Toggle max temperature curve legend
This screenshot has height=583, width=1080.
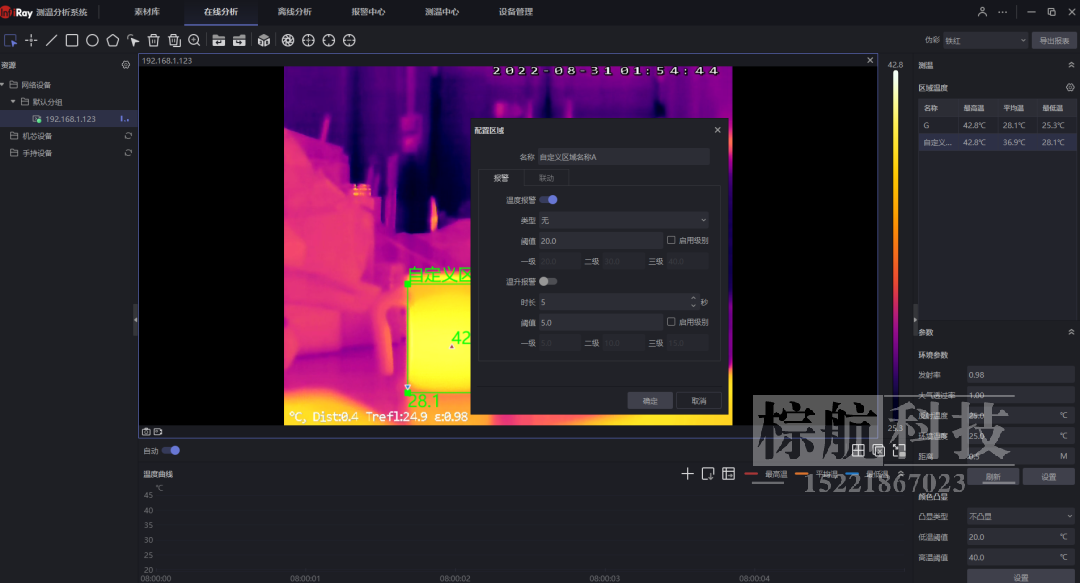[766, 474]
